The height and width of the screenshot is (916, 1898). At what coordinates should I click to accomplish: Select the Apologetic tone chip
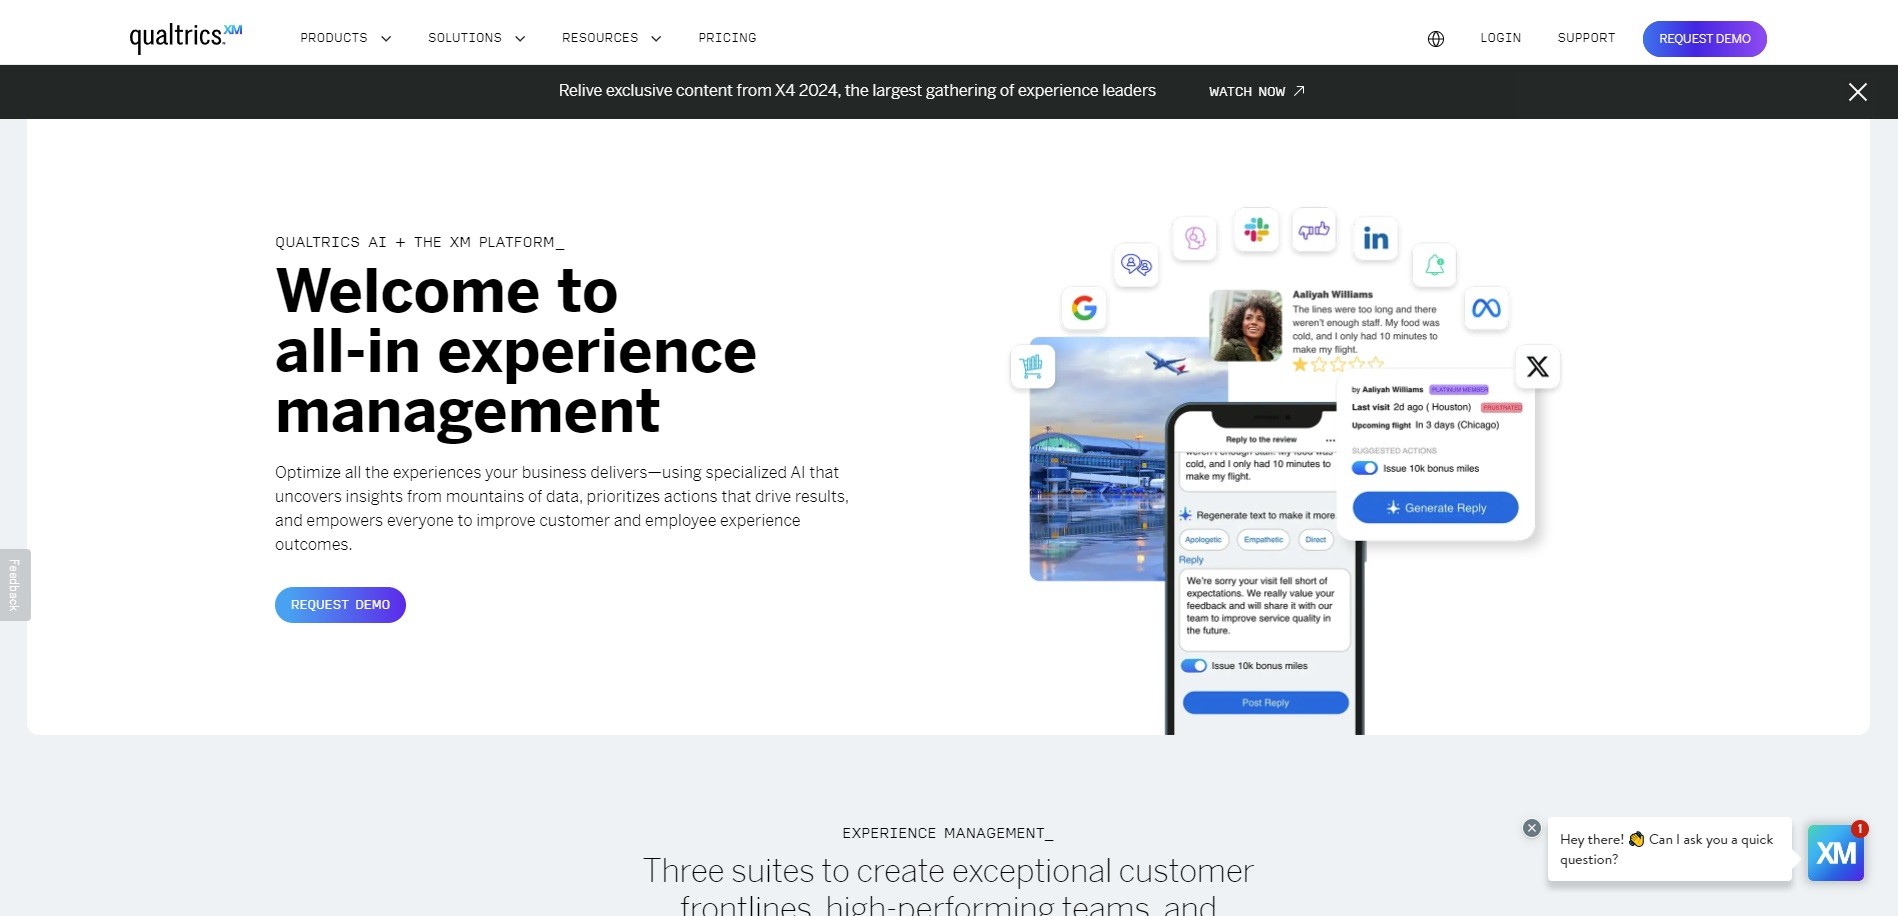[x=1204, y=540]
